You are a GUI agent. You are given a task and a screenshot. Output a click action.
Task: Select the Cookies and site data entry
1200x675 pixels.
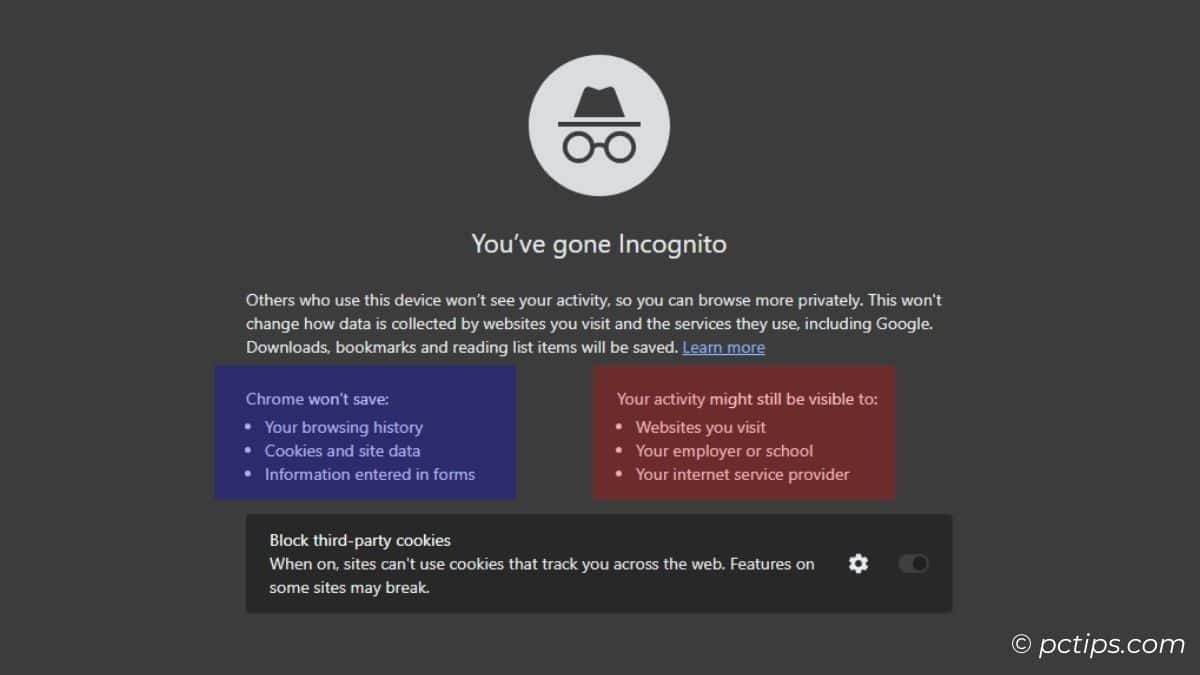point(342,451)
